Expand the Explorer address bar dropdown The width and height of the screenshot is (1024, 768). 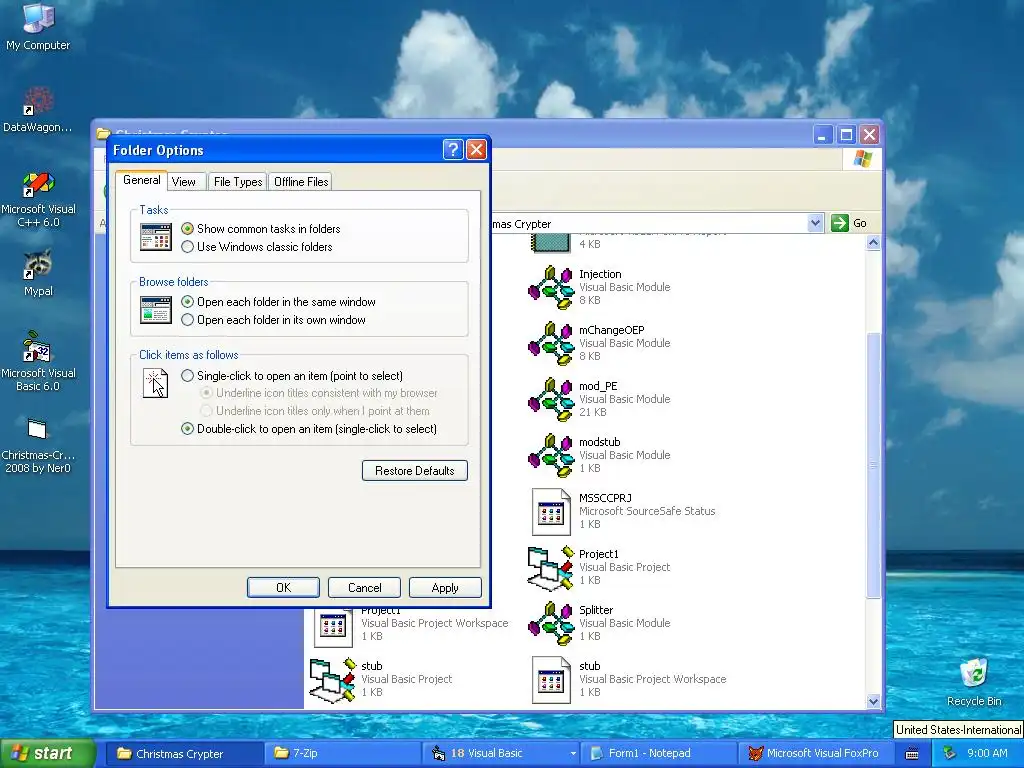coord(815,223)
